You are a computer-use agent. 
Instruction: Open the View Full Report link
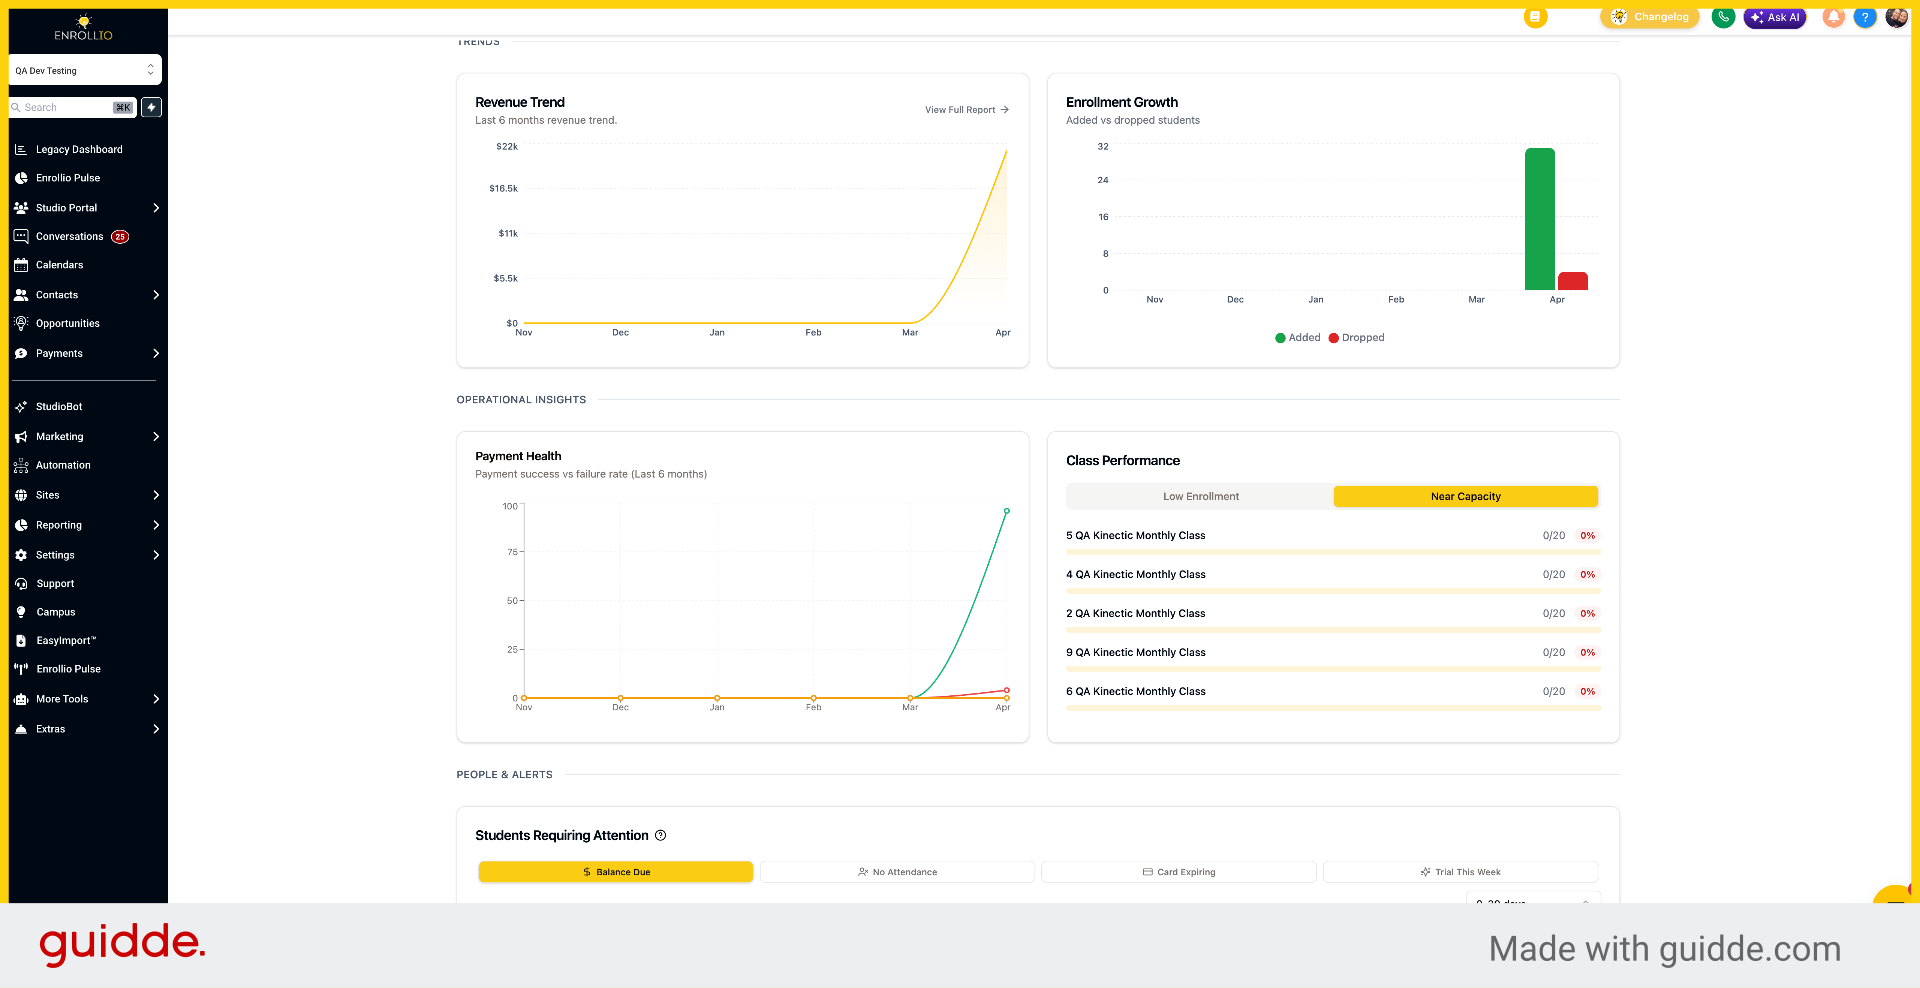[967, 110]
